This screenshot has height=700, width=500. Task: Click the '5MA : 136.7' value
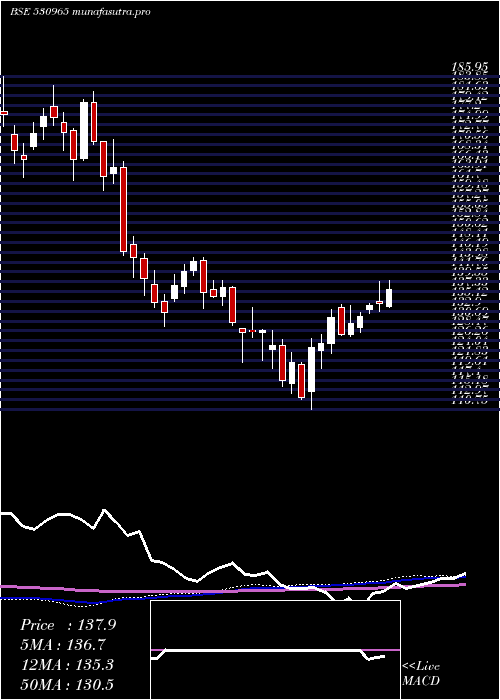click(x=64, y=645)
